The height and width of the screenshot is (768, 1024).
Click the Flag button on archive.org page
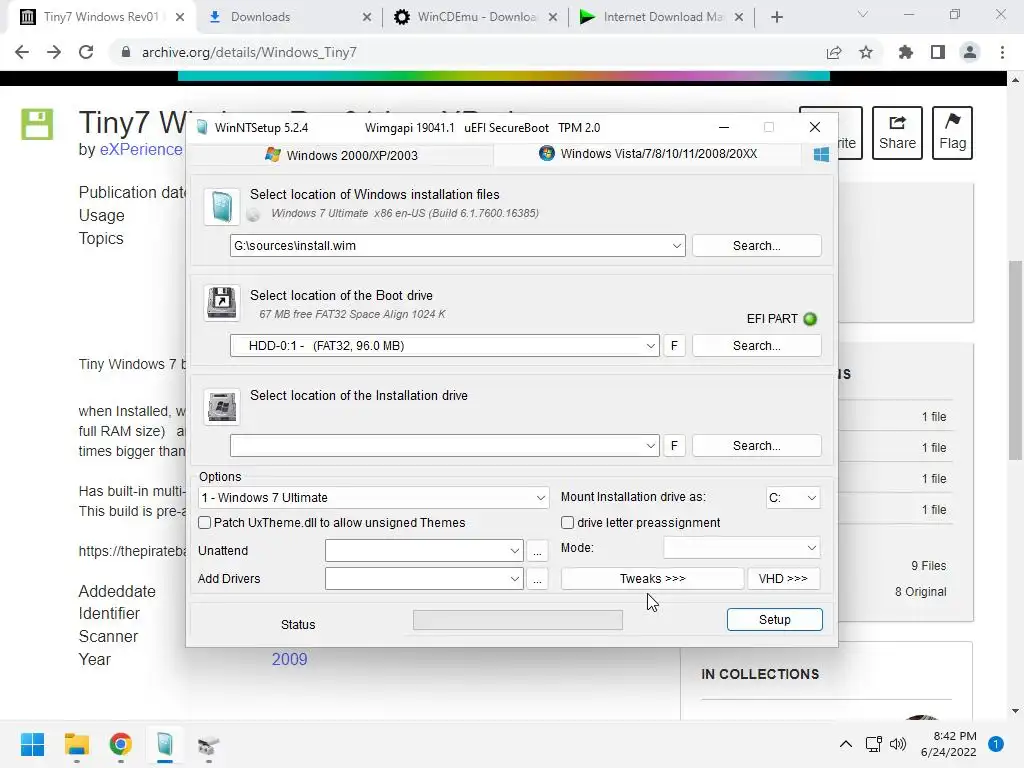coord(952,133)
